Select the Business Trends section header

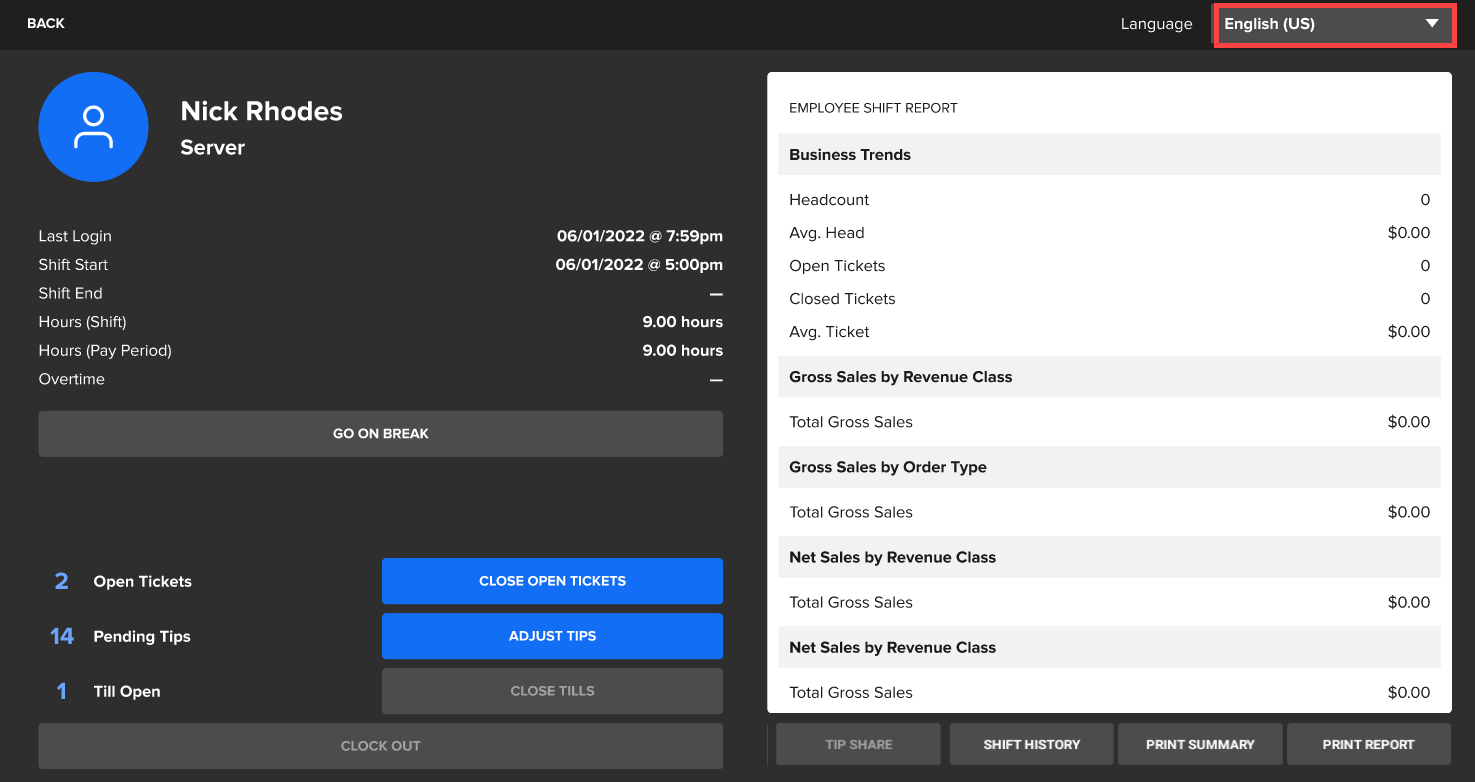point(850,155)
